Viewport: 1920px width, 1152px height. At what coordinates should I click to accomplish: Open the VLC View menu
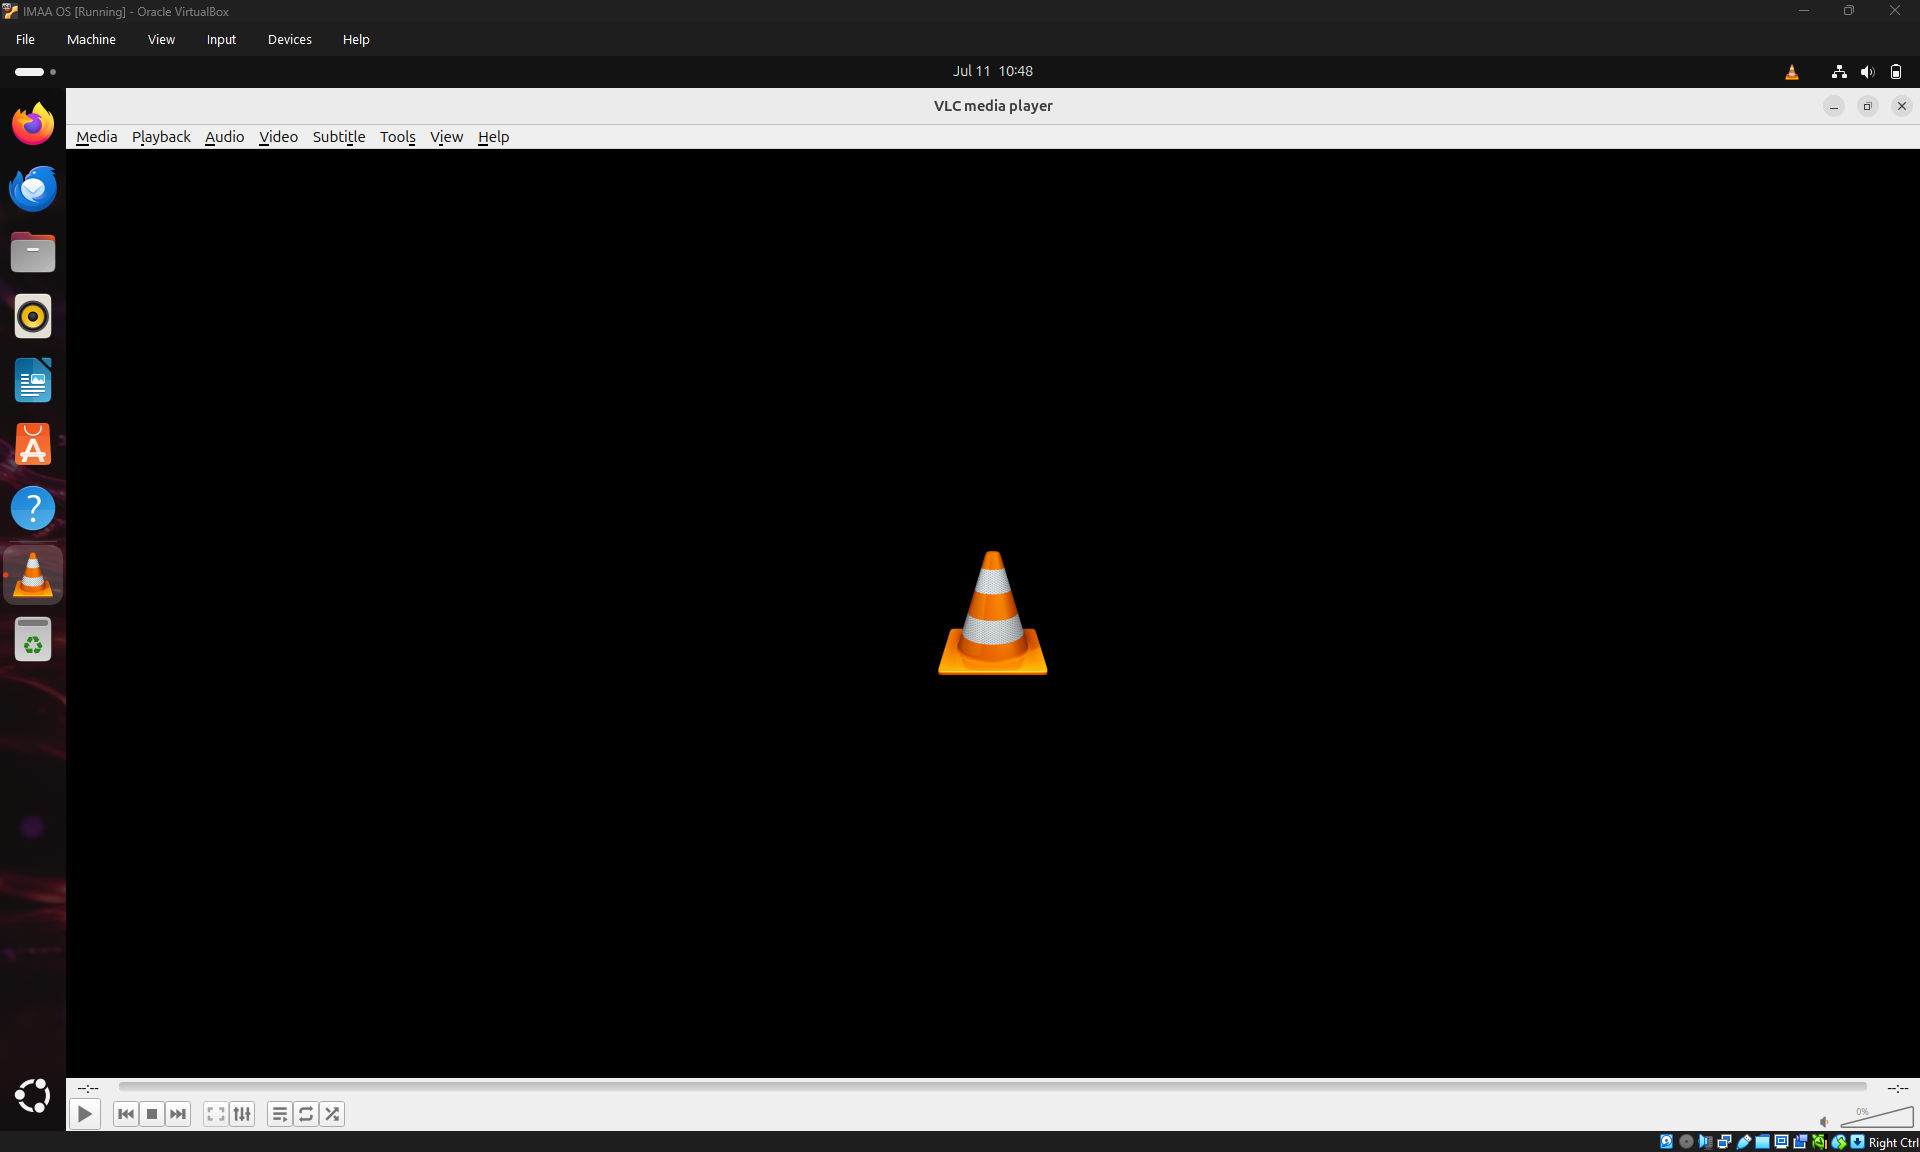(x=446, y=137)
